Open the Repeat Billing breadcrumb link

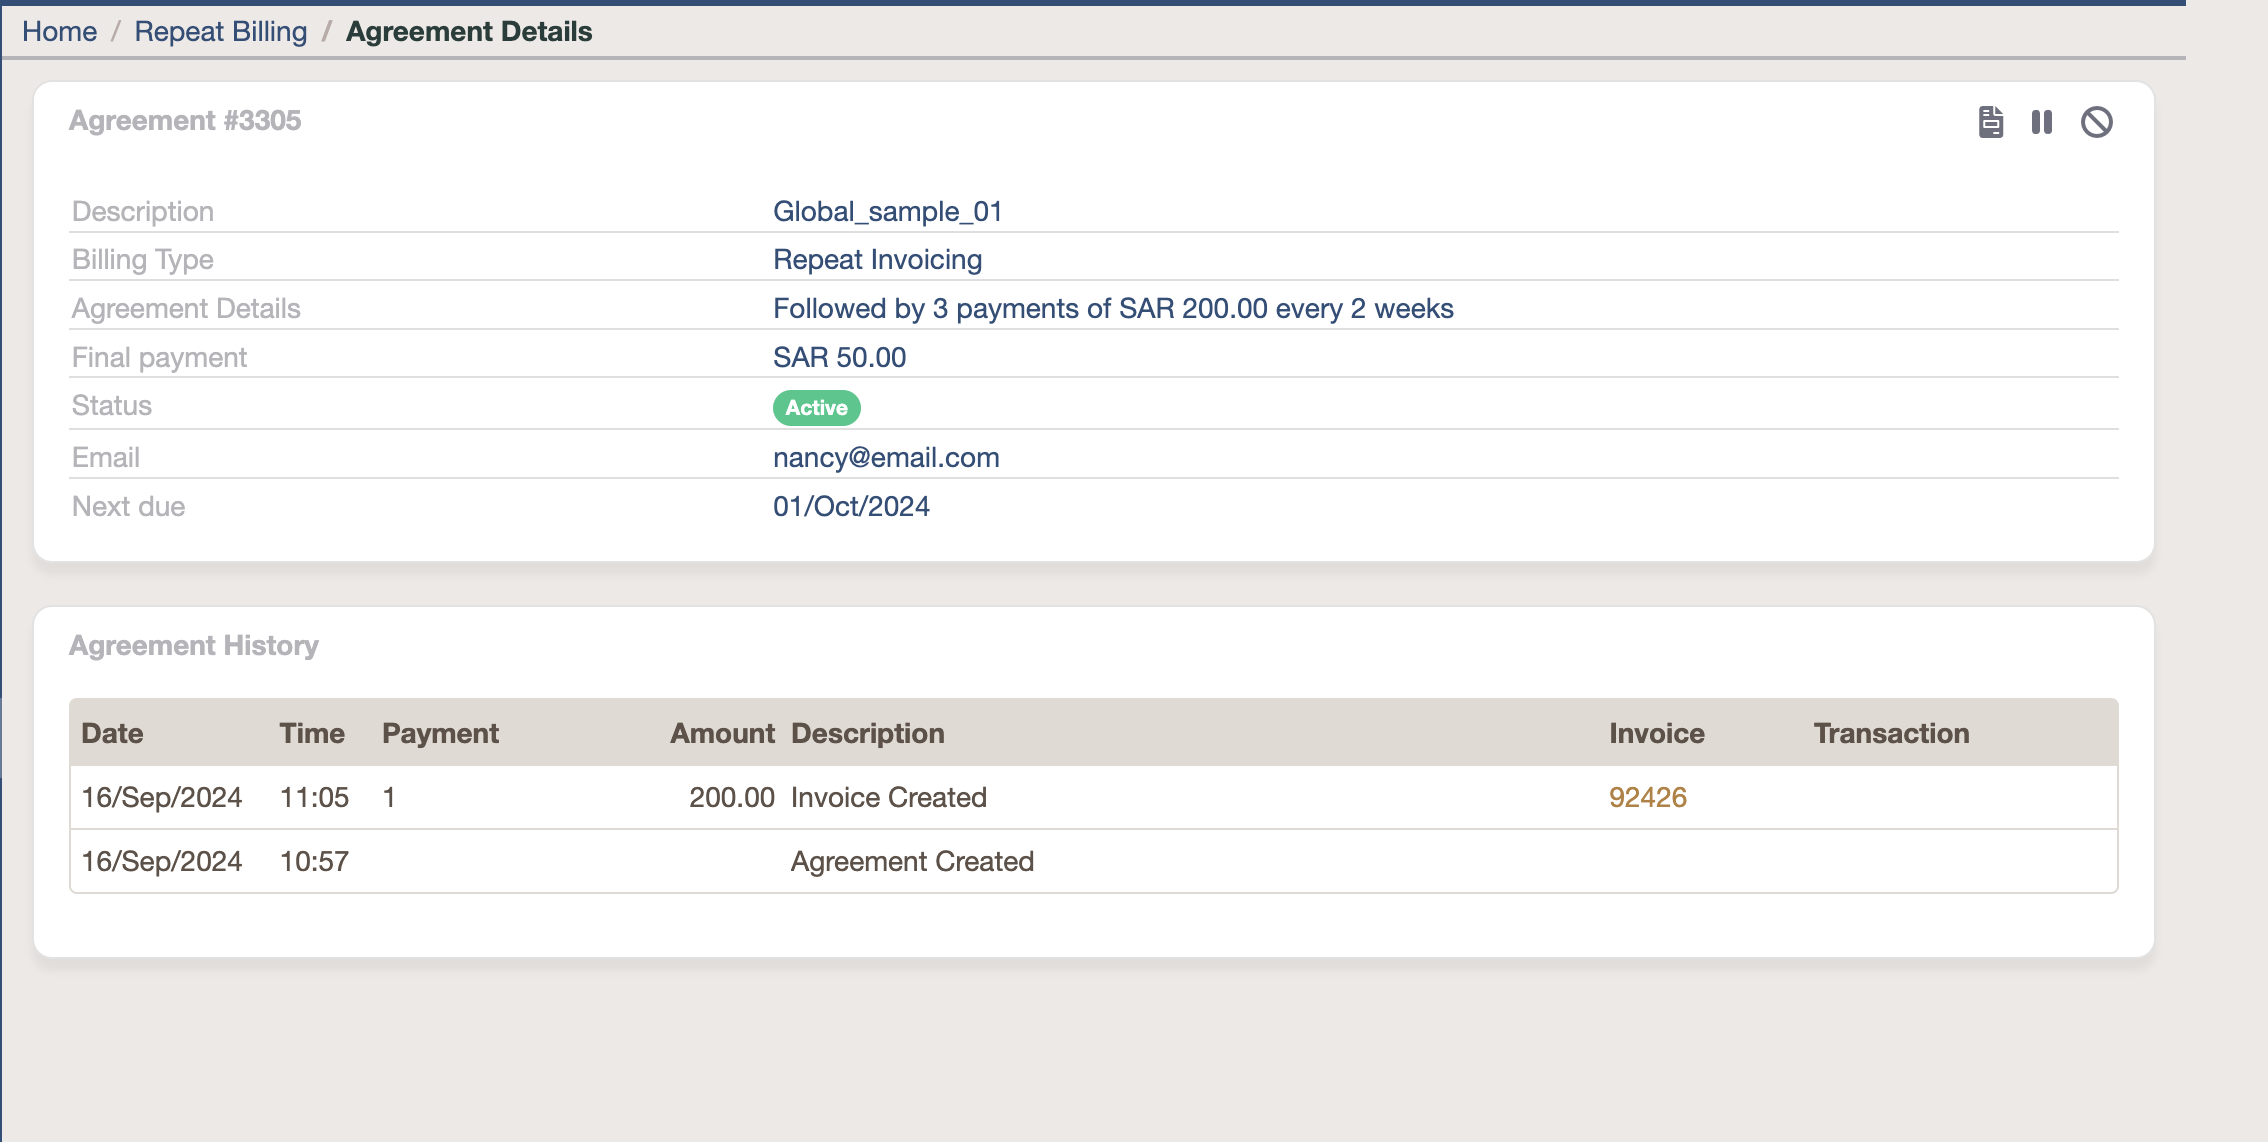pos(221,32)
